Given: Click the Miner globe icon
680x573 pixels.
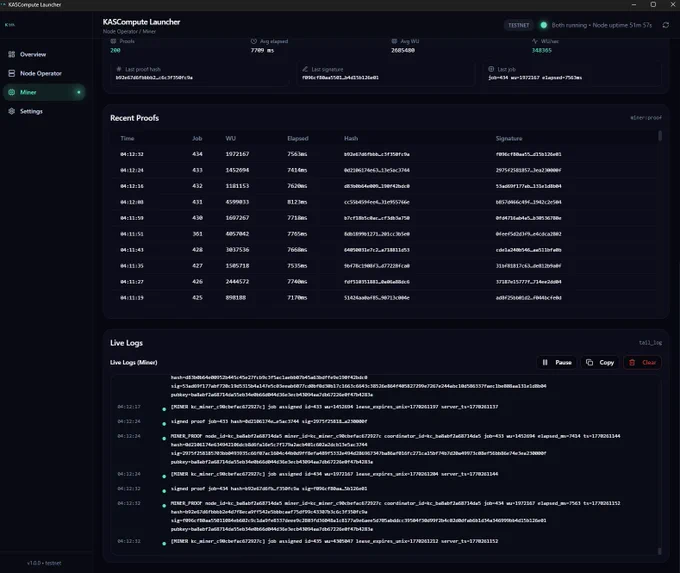Looking at the screenshot, I should pyautogui.click(x=12, y=92).
